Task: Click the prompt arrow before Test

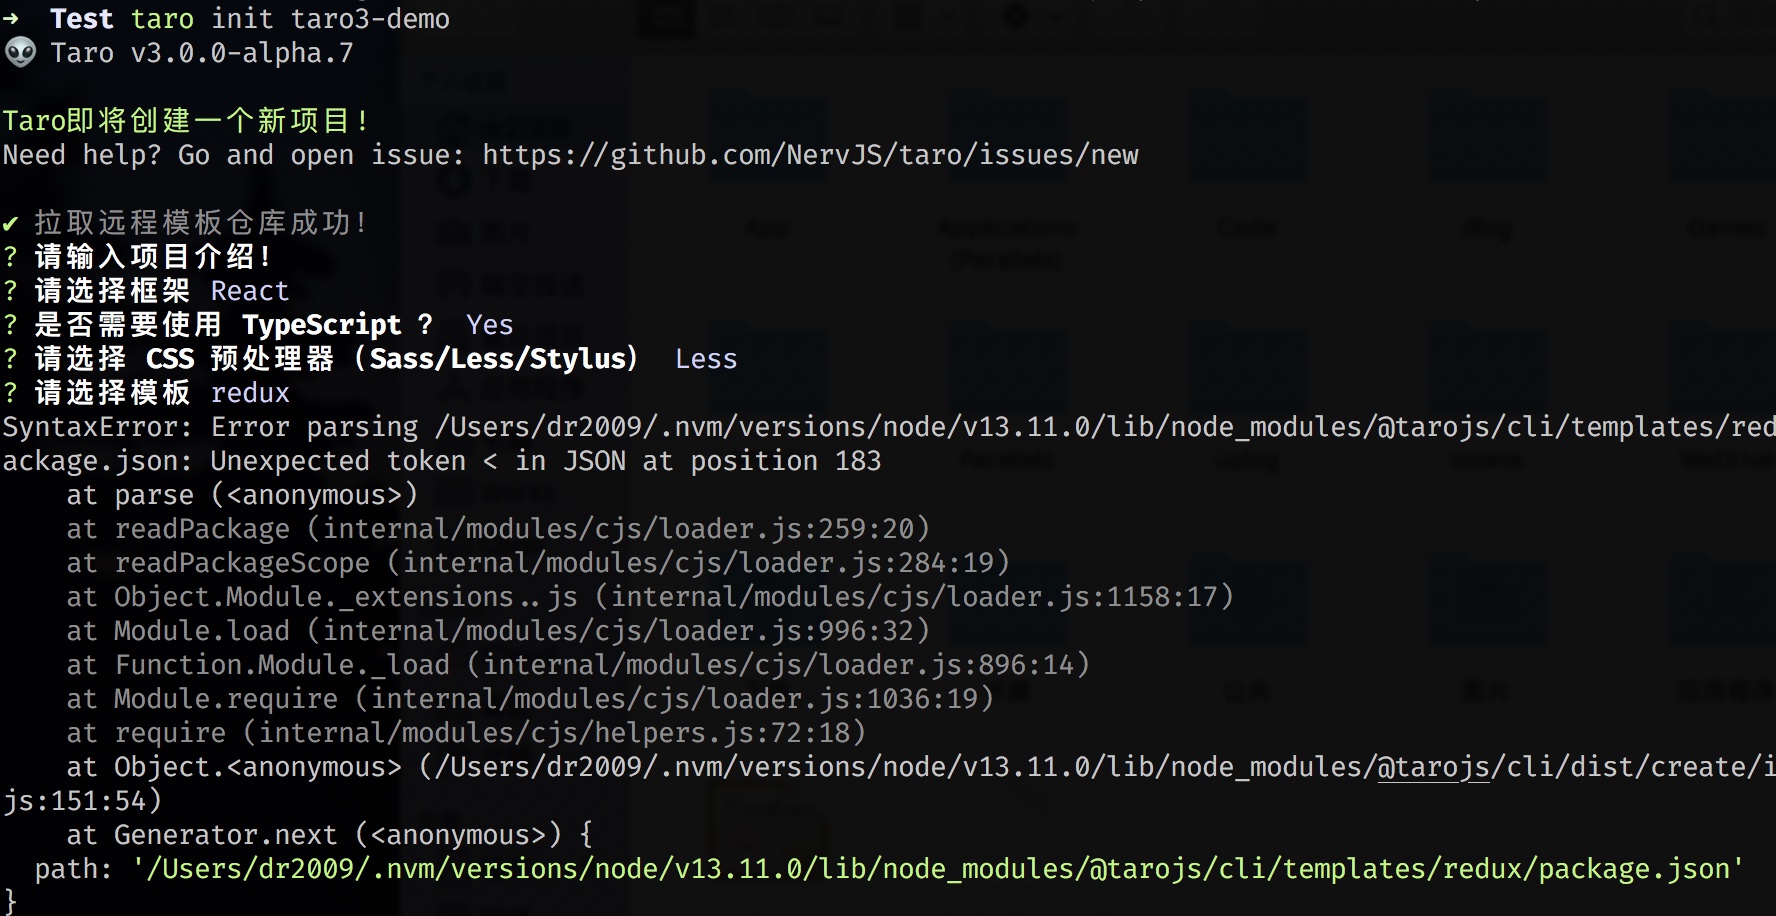Action: pyautogui.click(x=11, y=19)
